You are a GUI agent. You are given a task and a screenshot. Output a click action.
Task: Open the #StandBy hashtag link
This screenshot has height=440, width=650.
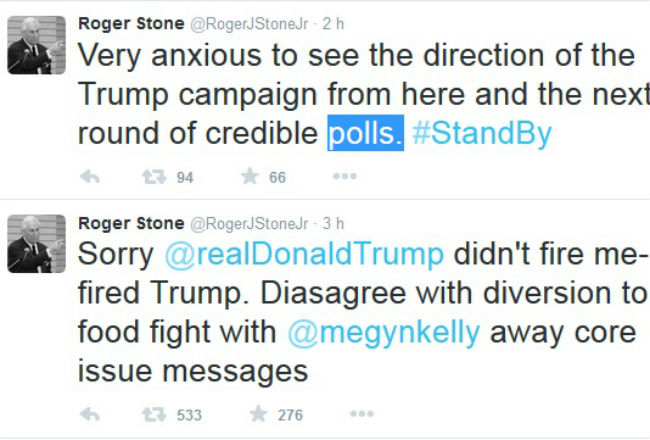click(x=481, y=134)
